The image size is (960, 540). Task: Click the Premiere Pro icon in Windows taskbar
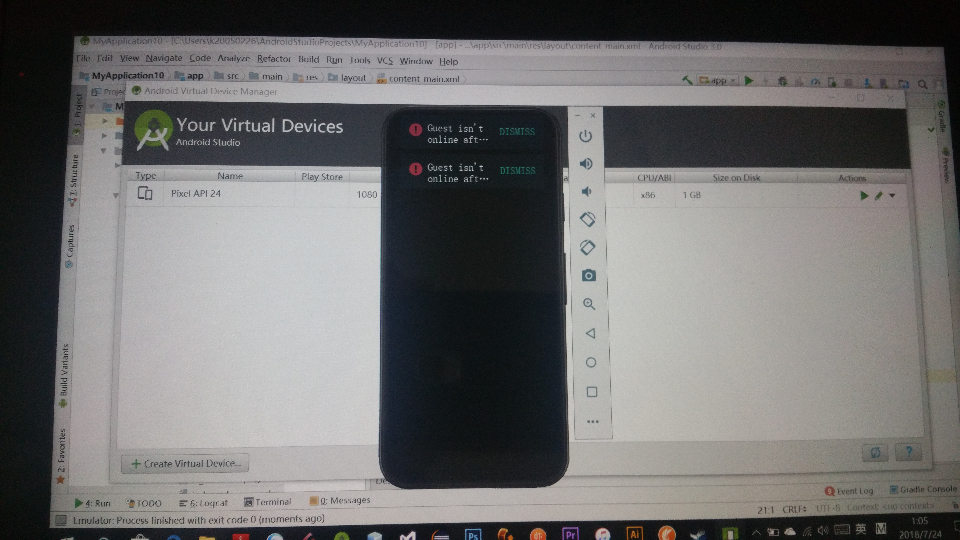click(x=570, y=534)
